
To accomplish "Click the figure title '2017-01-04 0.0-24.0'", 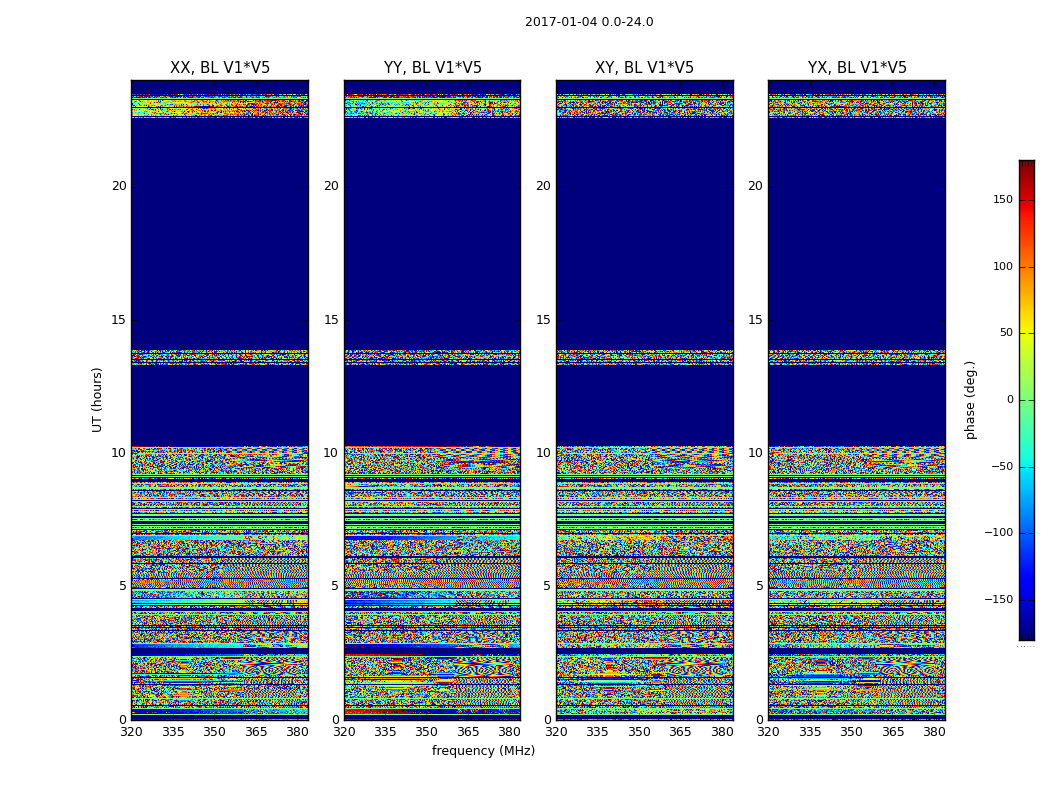I will tap(589, 22).
